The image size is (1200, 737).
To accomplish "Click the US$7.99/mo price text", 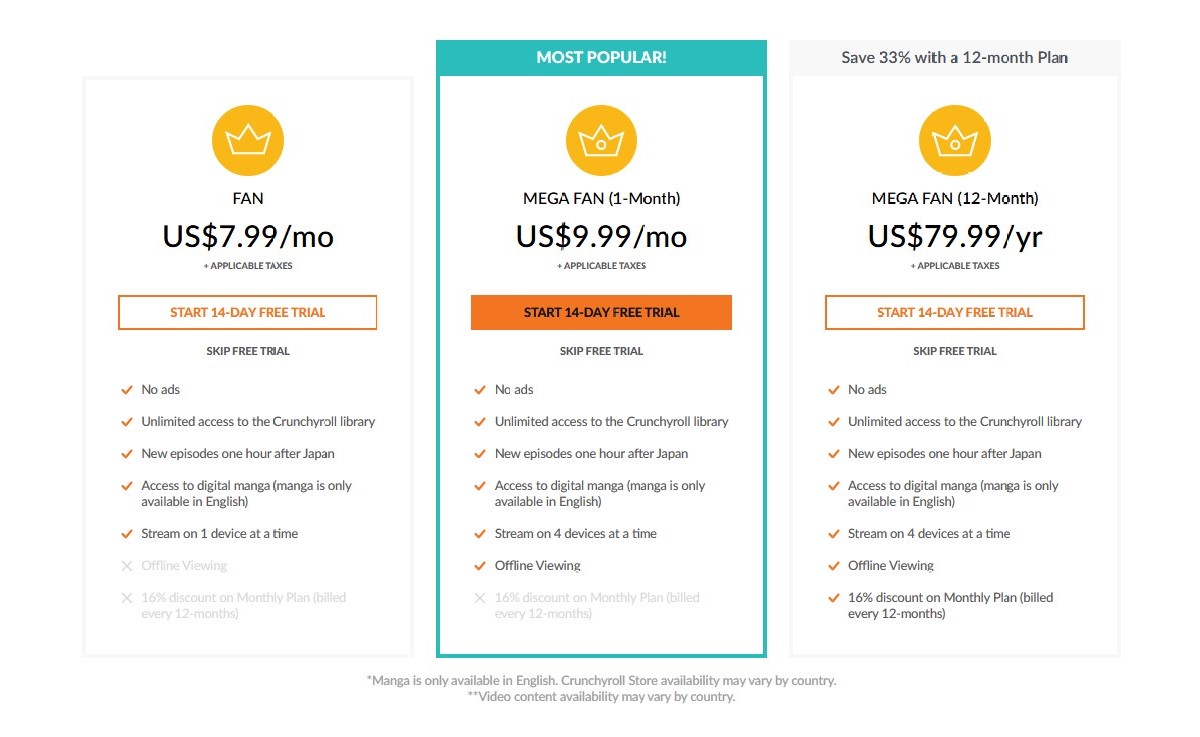I will point(248,236).
